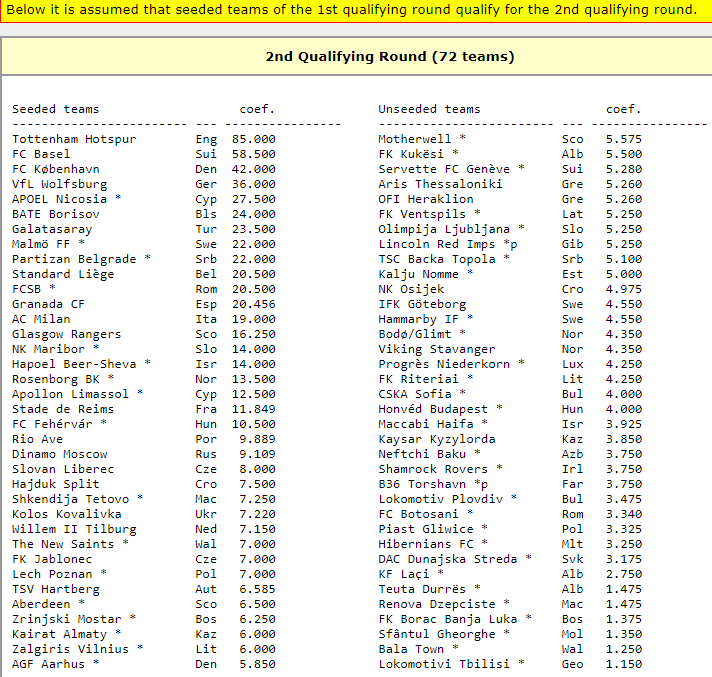The height and width of the screenshot is (677, 712).
Task: Select 'Aris Thessaloniki' team name
Action: tap(440, 184)
